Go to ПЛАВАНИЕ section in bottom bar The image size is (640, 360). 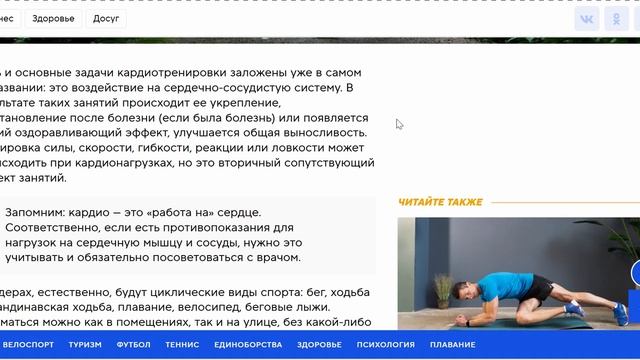(452, 345)
